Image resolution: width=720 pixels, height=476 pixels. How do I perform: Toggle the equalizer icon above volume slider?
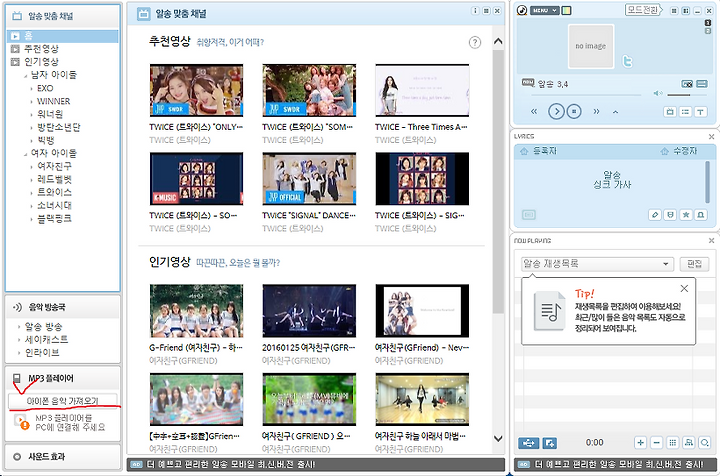pyautogui.click(x=702, y=84)
